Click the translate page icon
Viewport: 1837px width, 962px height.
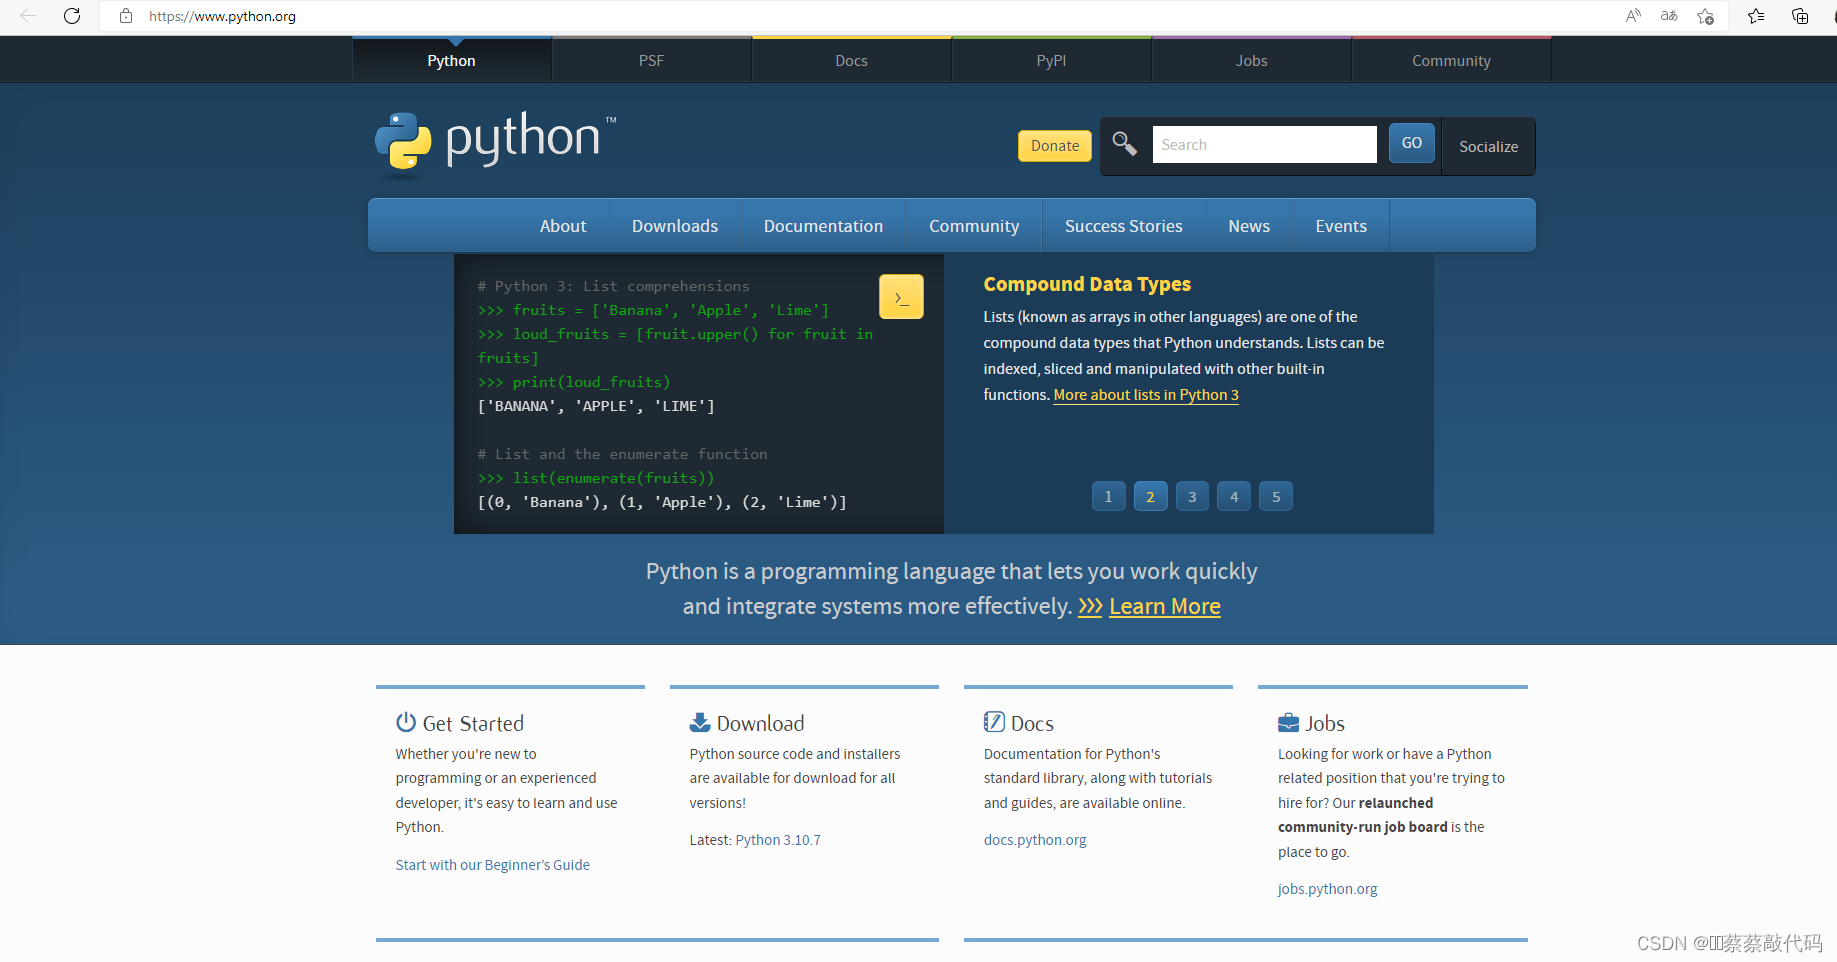click(x=1669, y=16)
